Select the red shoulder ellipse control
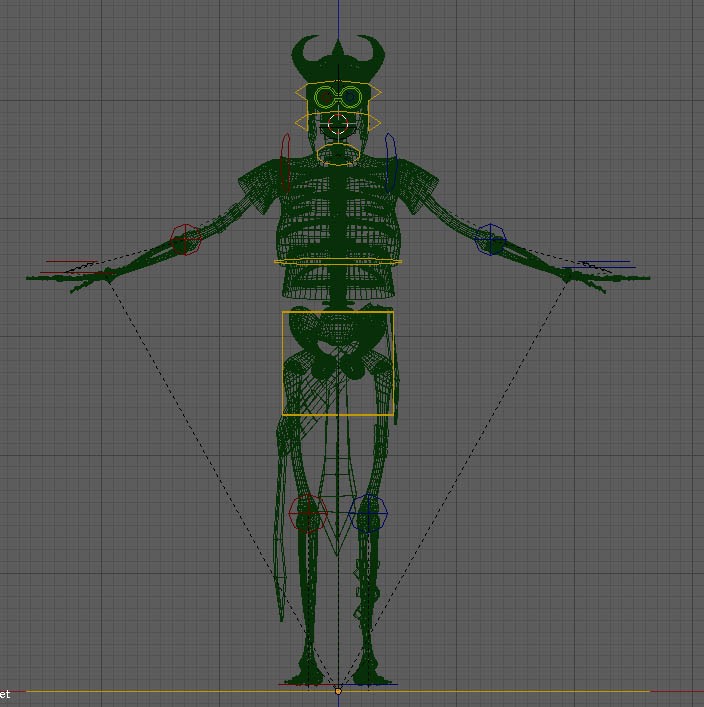Screen dimensions: 704x707 coord(286,163)
